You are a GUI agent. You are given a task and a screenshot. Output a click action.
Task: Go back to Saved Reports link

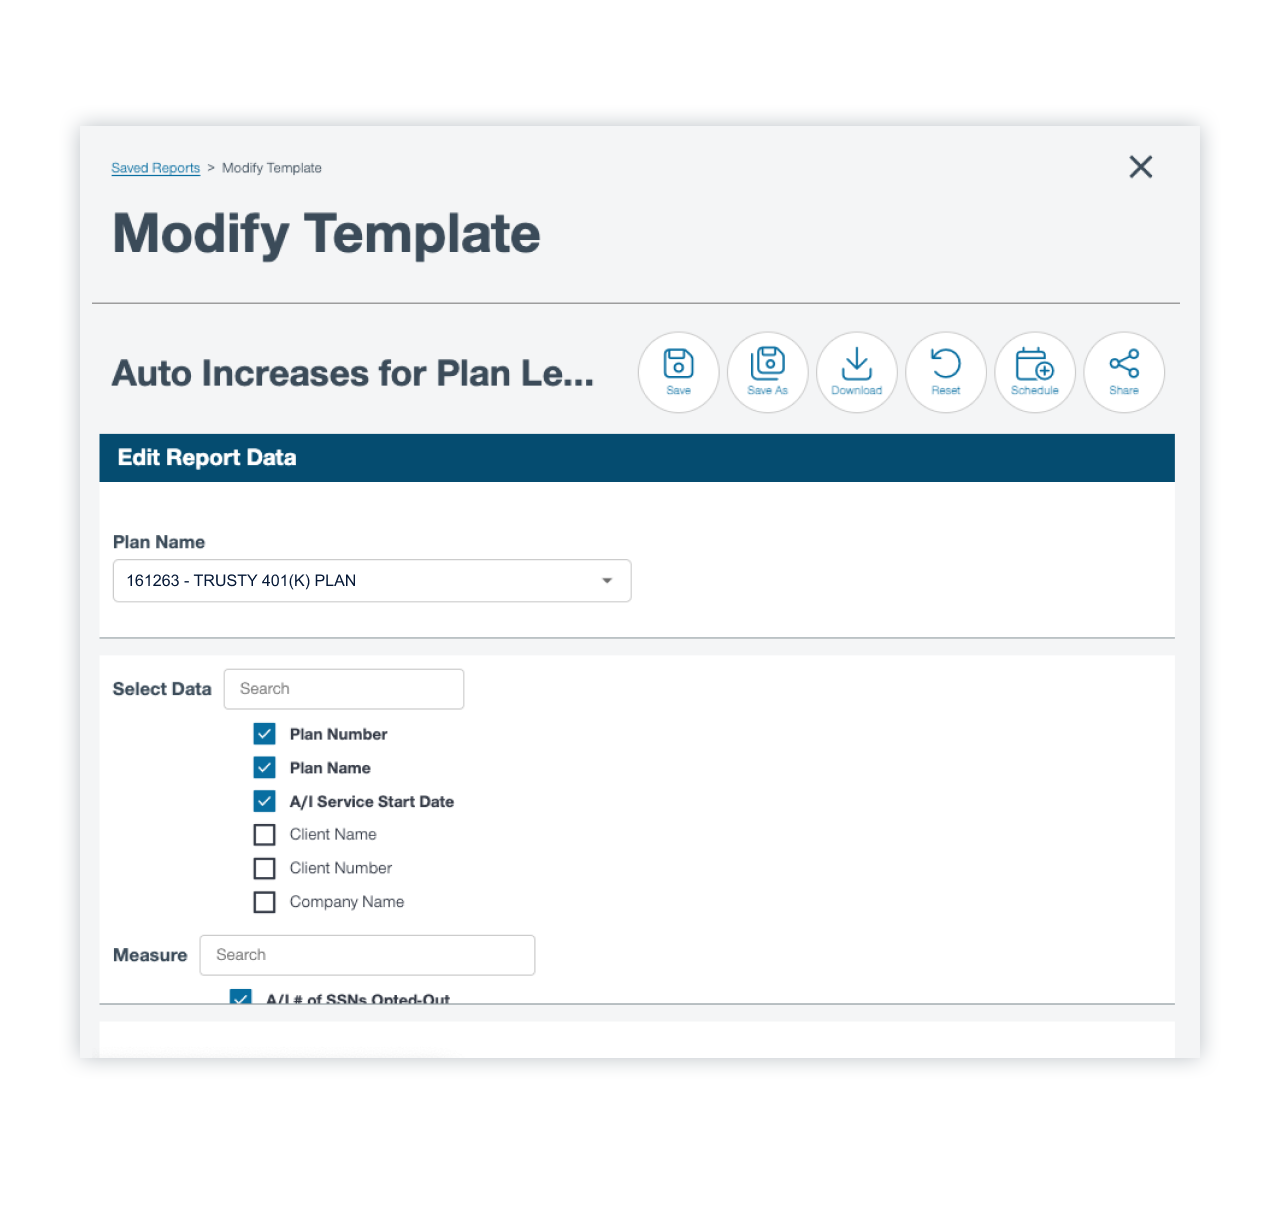[155, 168]
